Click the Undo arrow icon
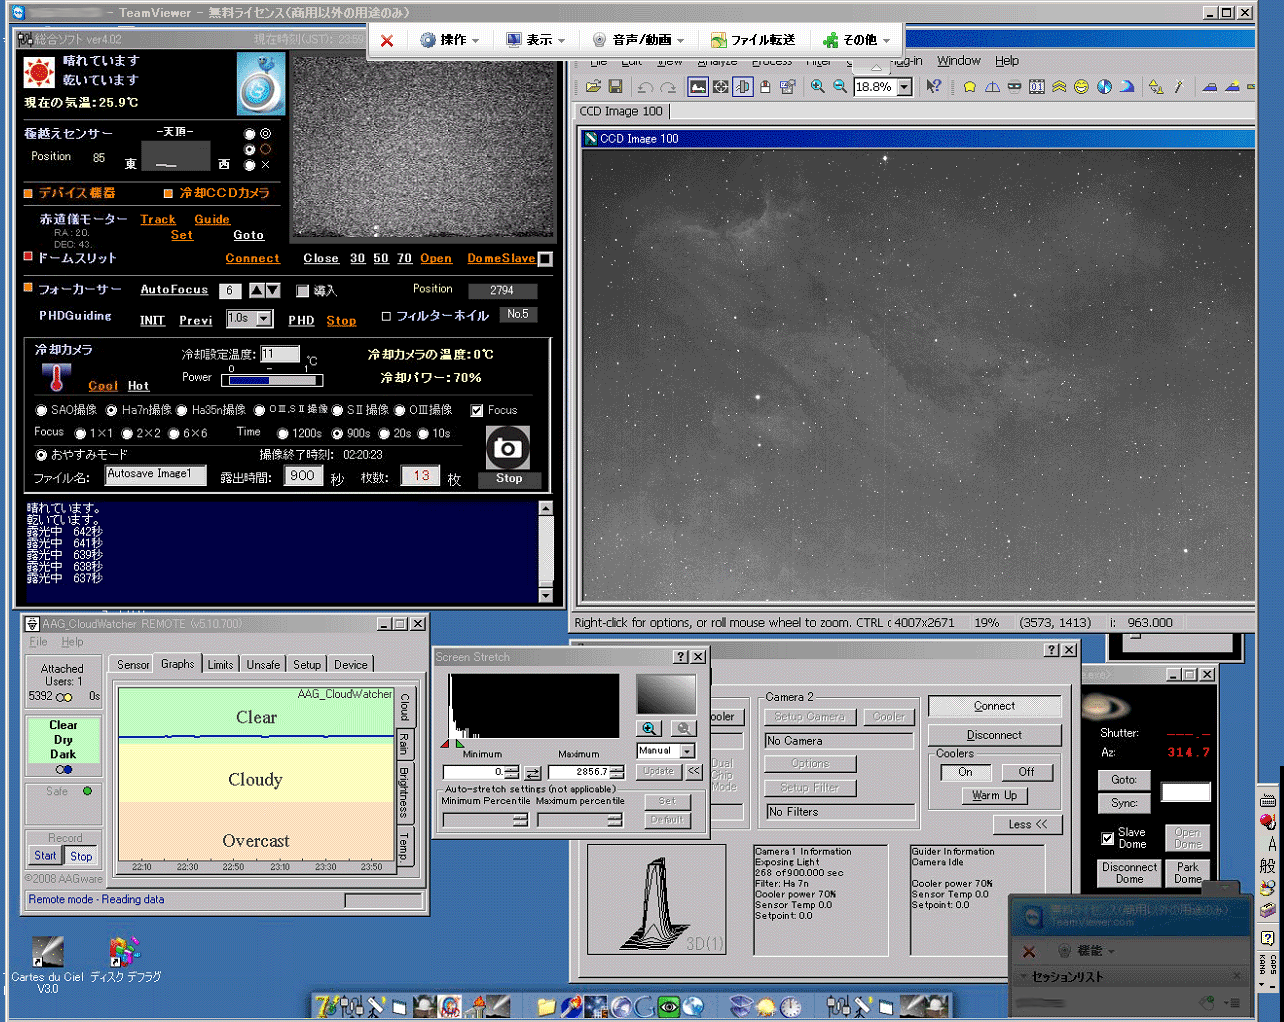Viewport: 1284px width, 1022px height. (x=645, y=87)
